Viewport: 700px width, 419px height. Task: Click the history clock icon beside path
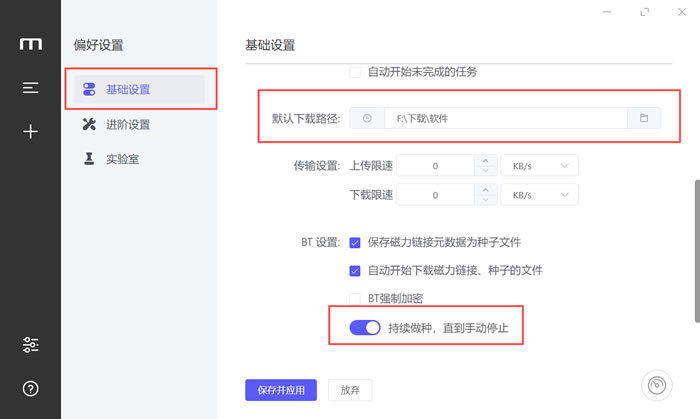click(x=367, y=118)
